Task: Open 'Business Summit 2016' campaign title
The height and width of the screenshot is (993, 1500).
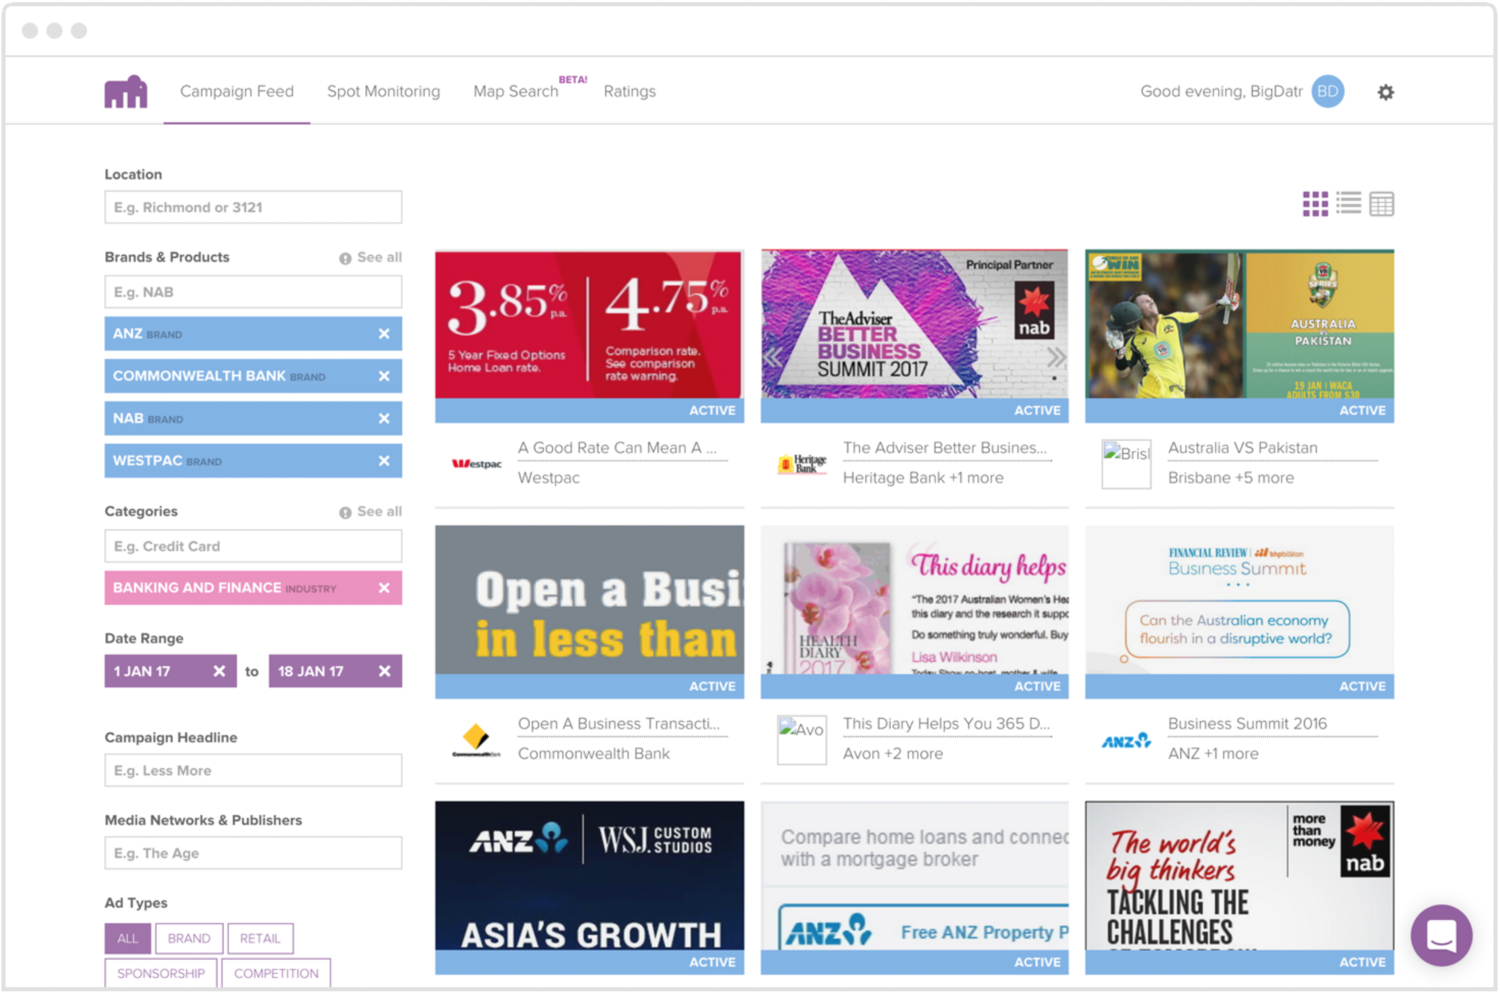Action: pos(1248,724)
